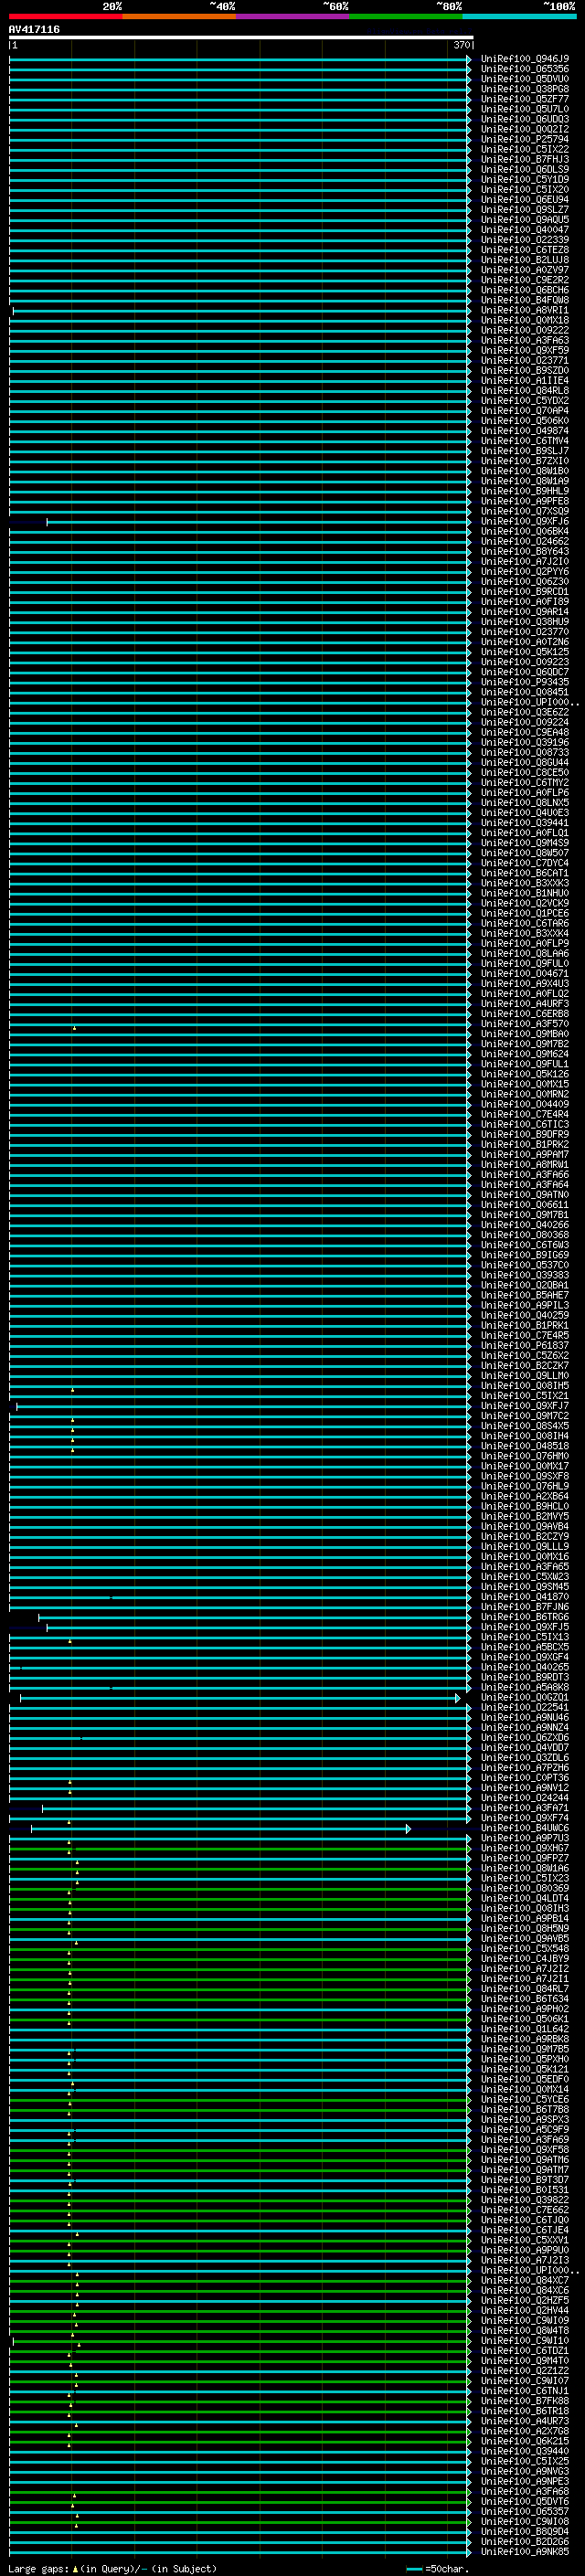Select hit label UniRef100_B9HCL0
Screen dimensions: 585x2576
524,1506
